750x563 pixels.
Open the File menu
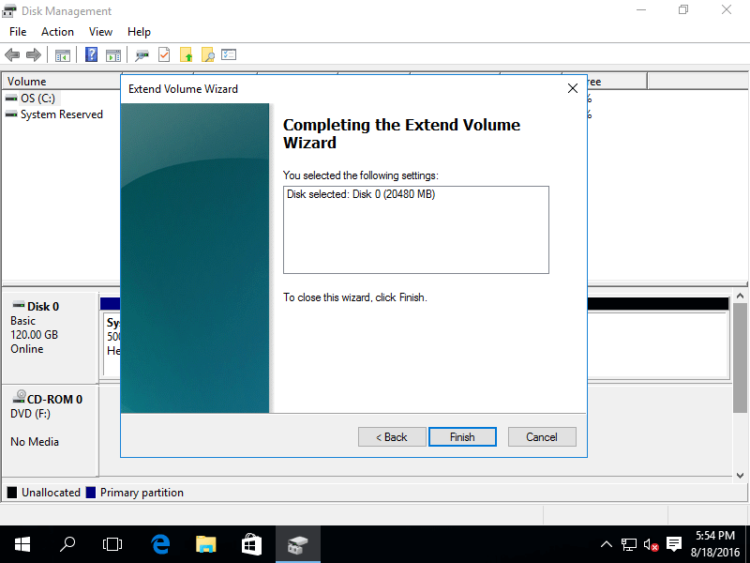[18, 32]
